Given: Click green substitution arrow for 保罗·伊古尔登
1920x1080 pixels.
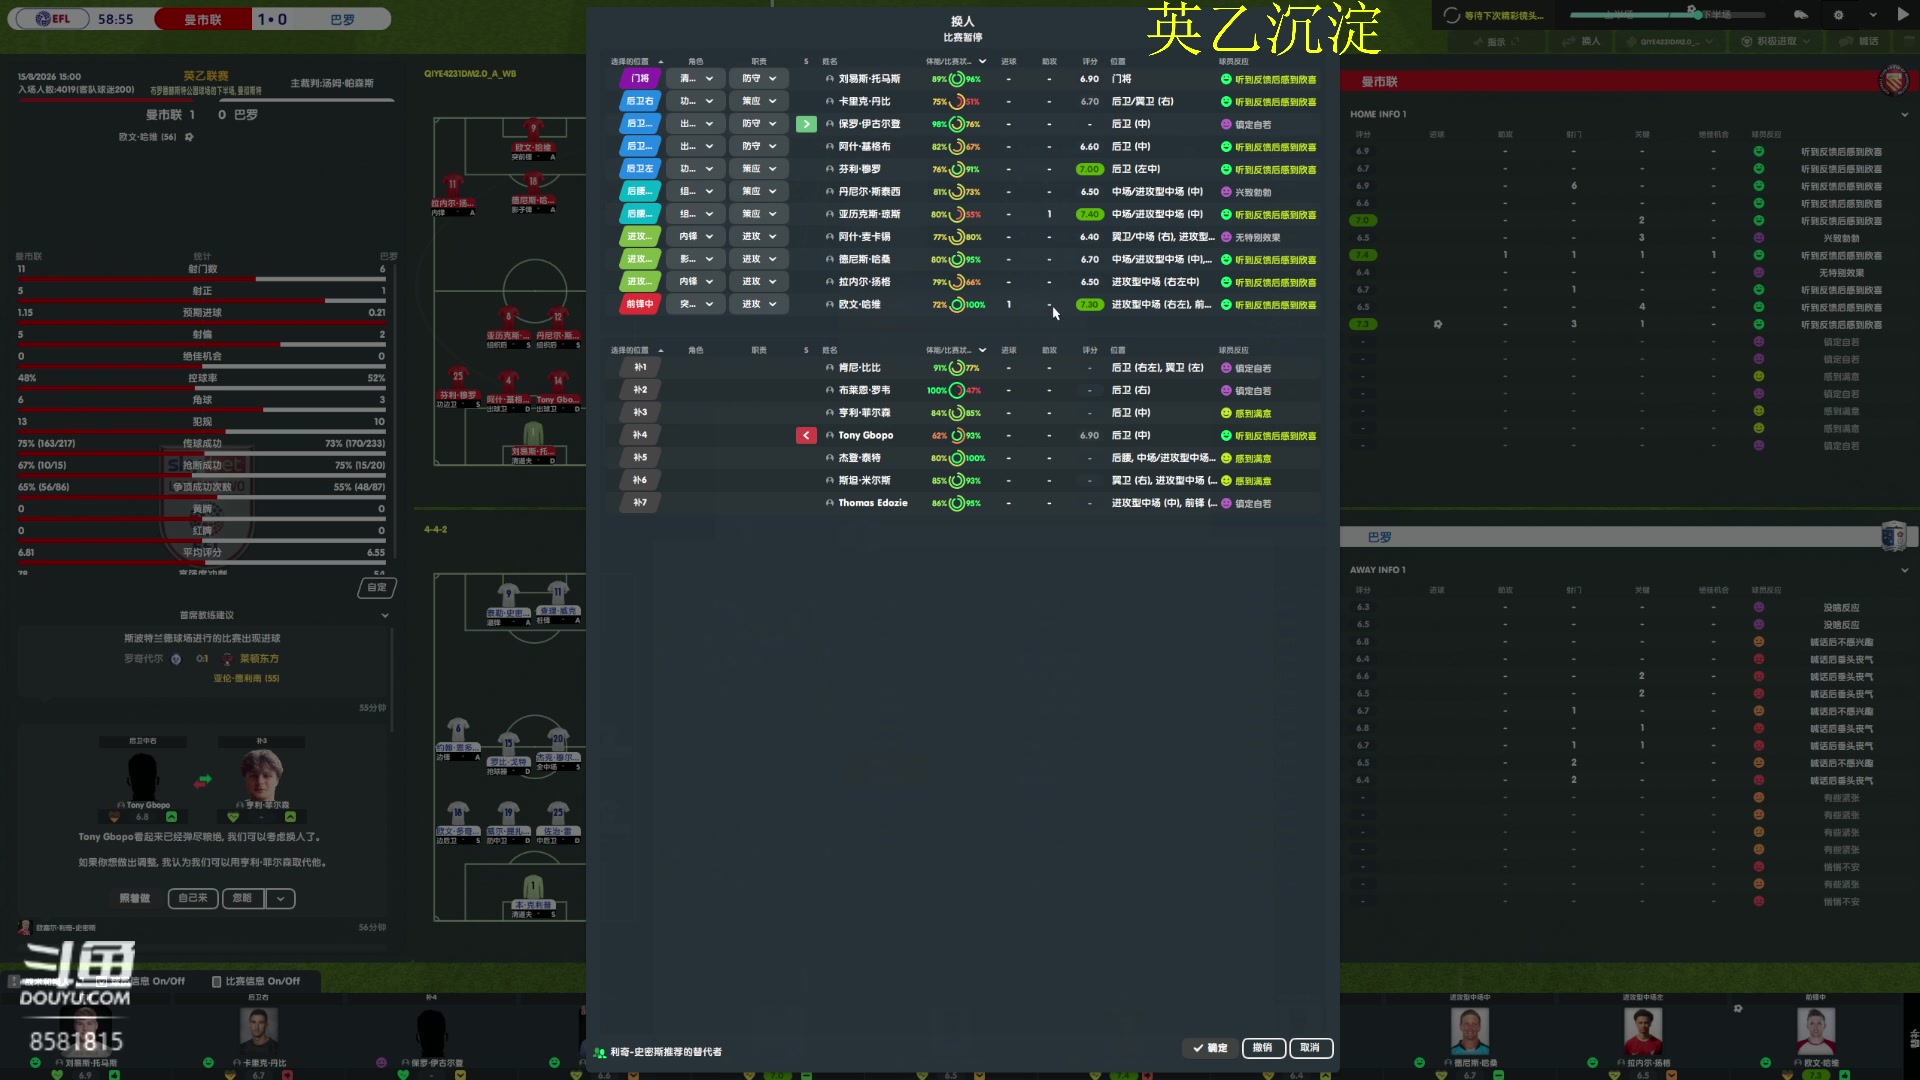Looking at the screenshot, I should [806, 124].
